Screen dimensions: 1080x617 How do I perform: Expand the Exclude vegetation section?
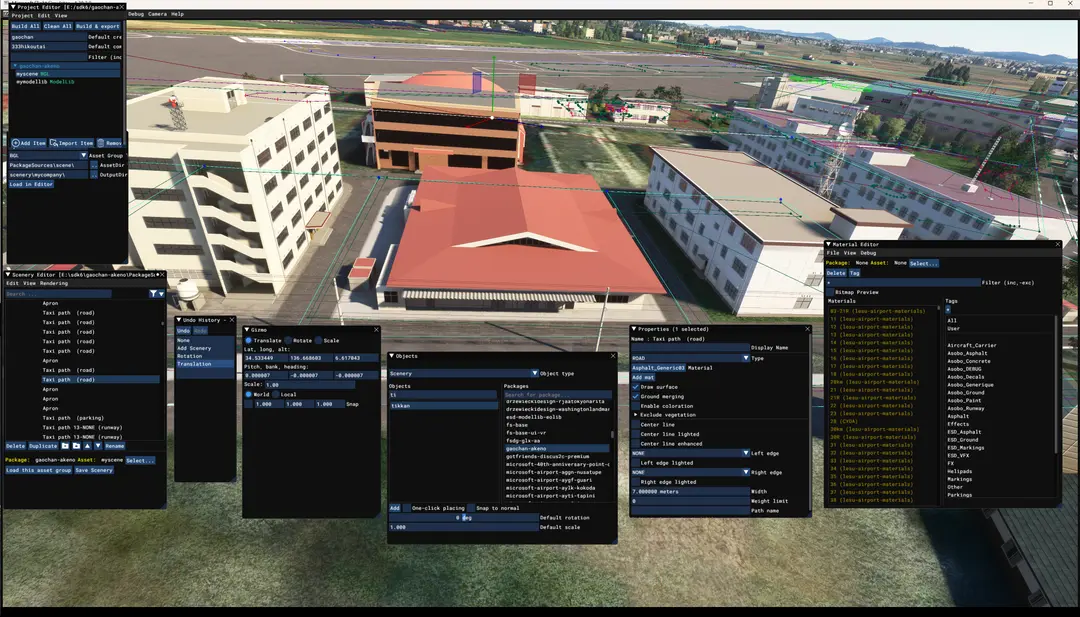click(636, 415)
